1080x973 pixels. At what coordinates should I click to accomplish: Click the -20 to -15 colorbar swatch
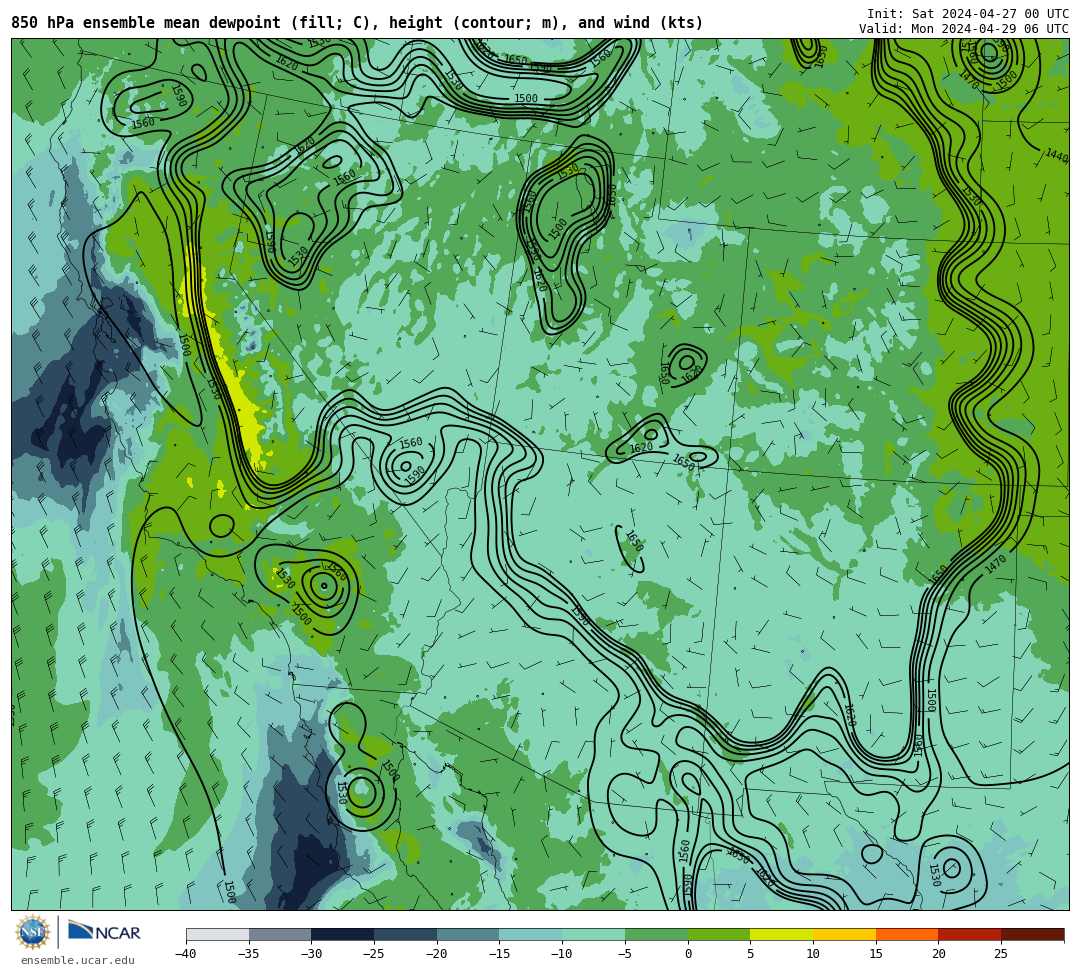468,934
